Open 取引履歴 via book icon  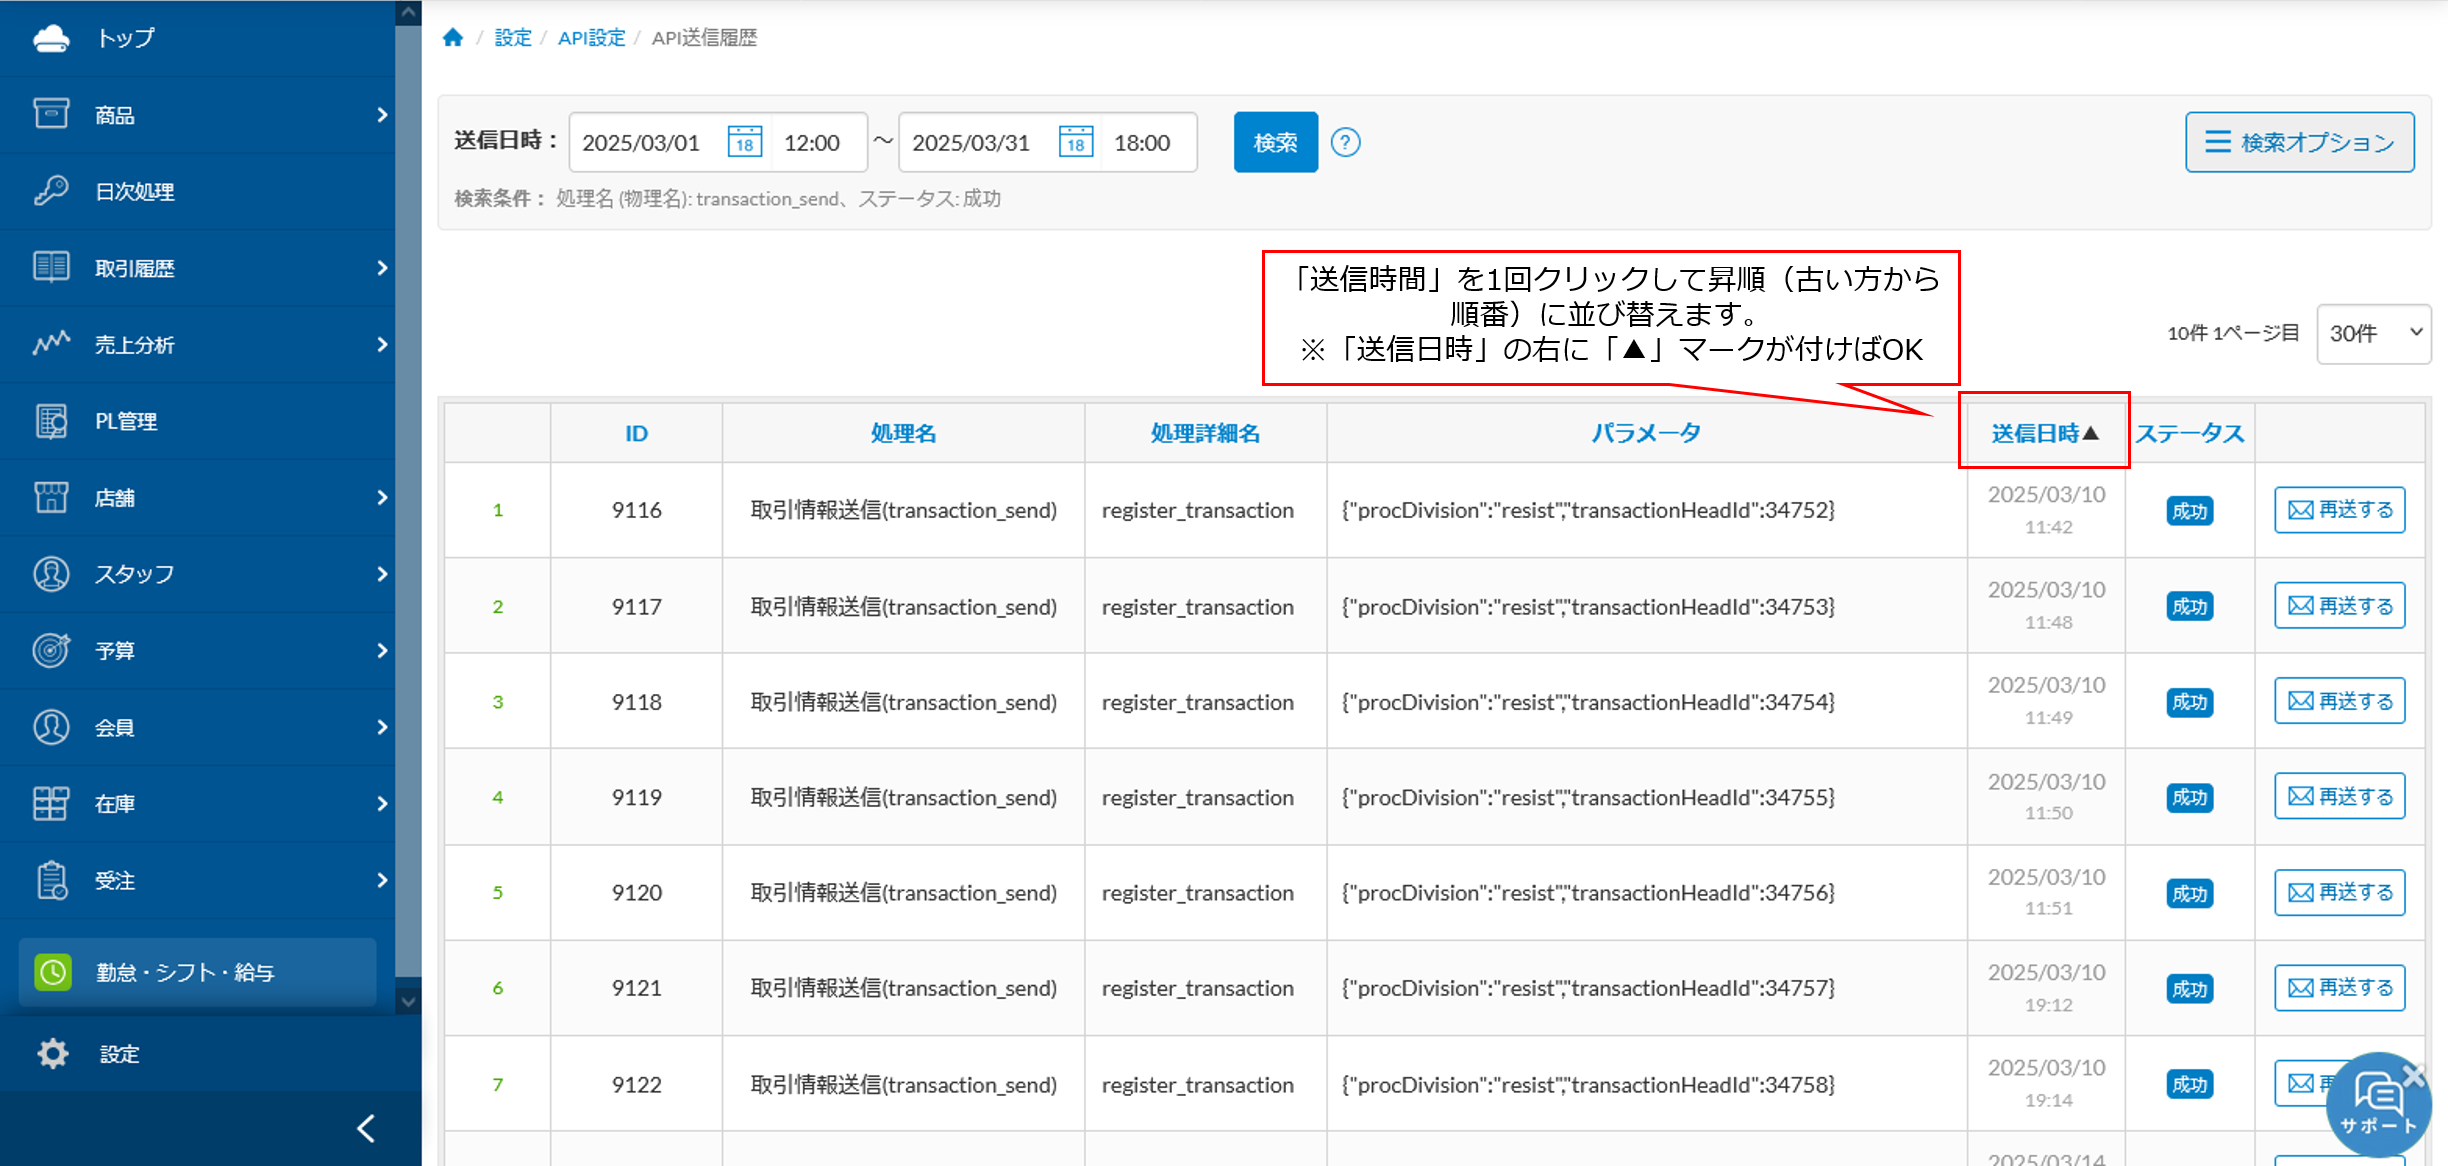point(52,268)
